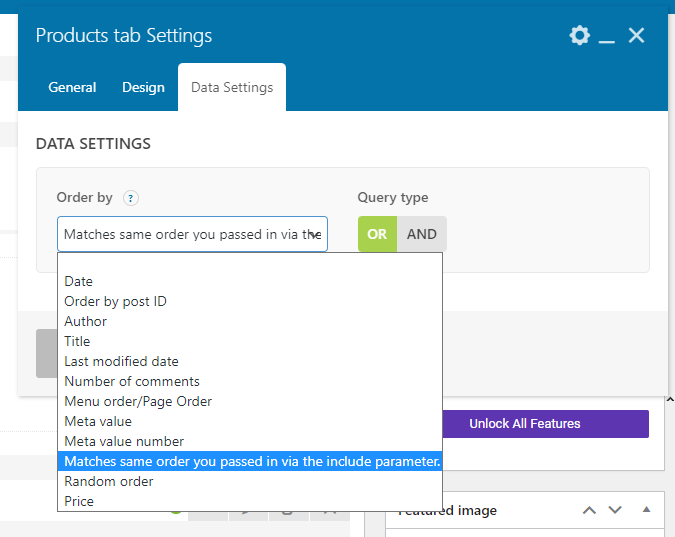Viewport: 675px width, 537px height.
Task: Open the Data Settings tab
Action: [x=232, y=87]
